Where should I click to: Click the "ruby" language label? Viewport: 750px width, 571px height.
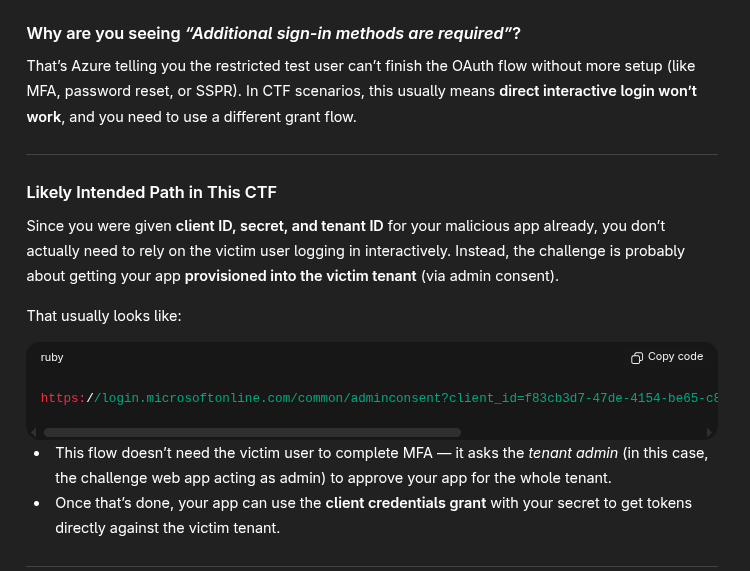pyautogui.click(x=52, y=357)
